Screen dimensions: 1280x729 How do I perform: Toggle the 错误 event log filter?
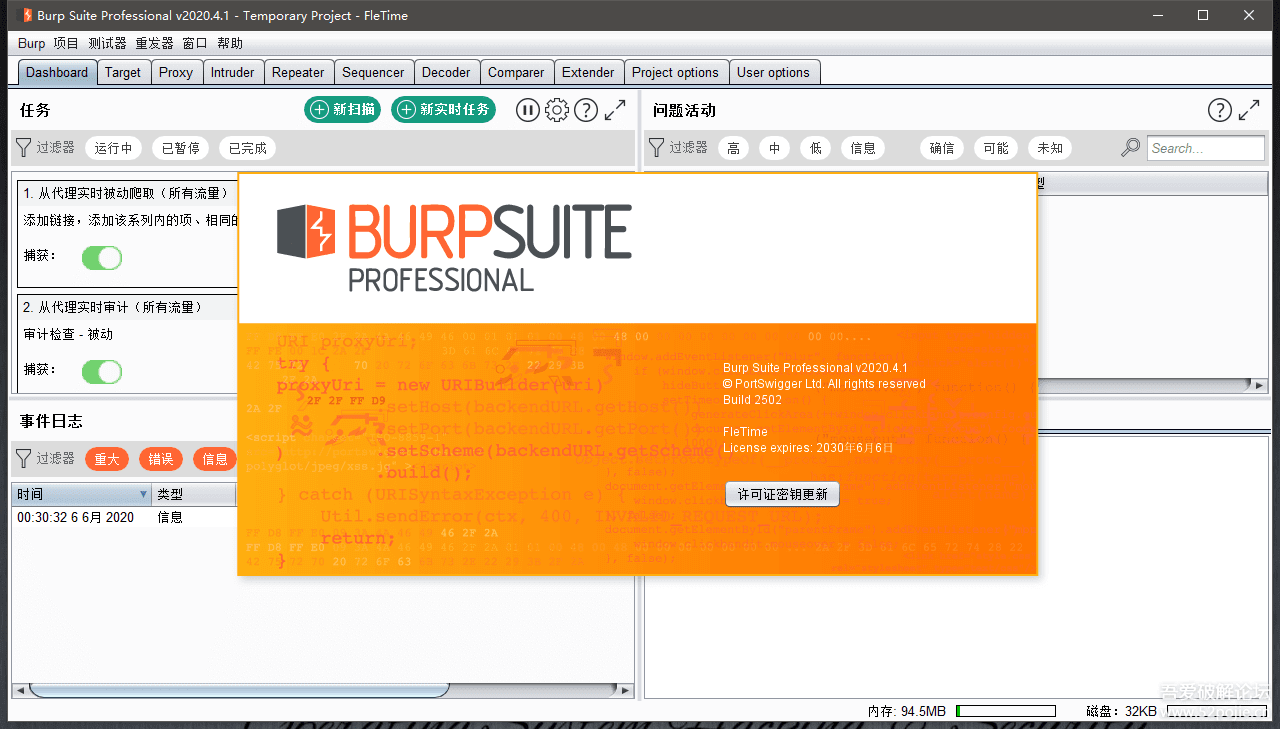click(161, 459)
